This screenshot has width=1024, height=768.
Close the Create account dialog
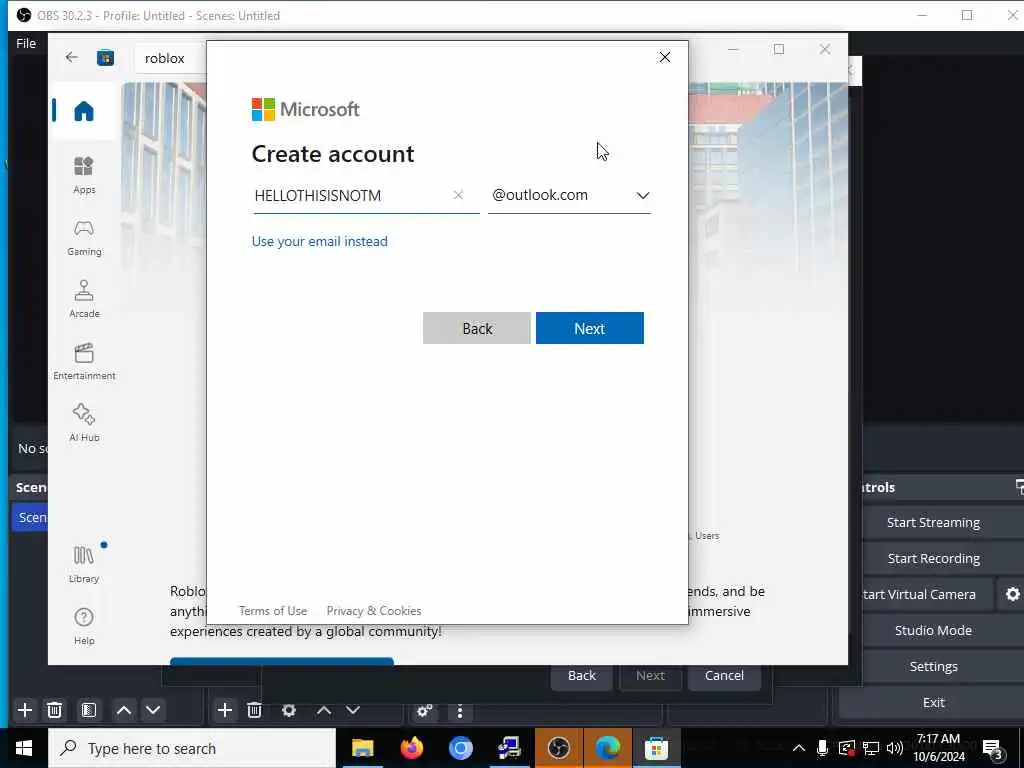[664, 57]
